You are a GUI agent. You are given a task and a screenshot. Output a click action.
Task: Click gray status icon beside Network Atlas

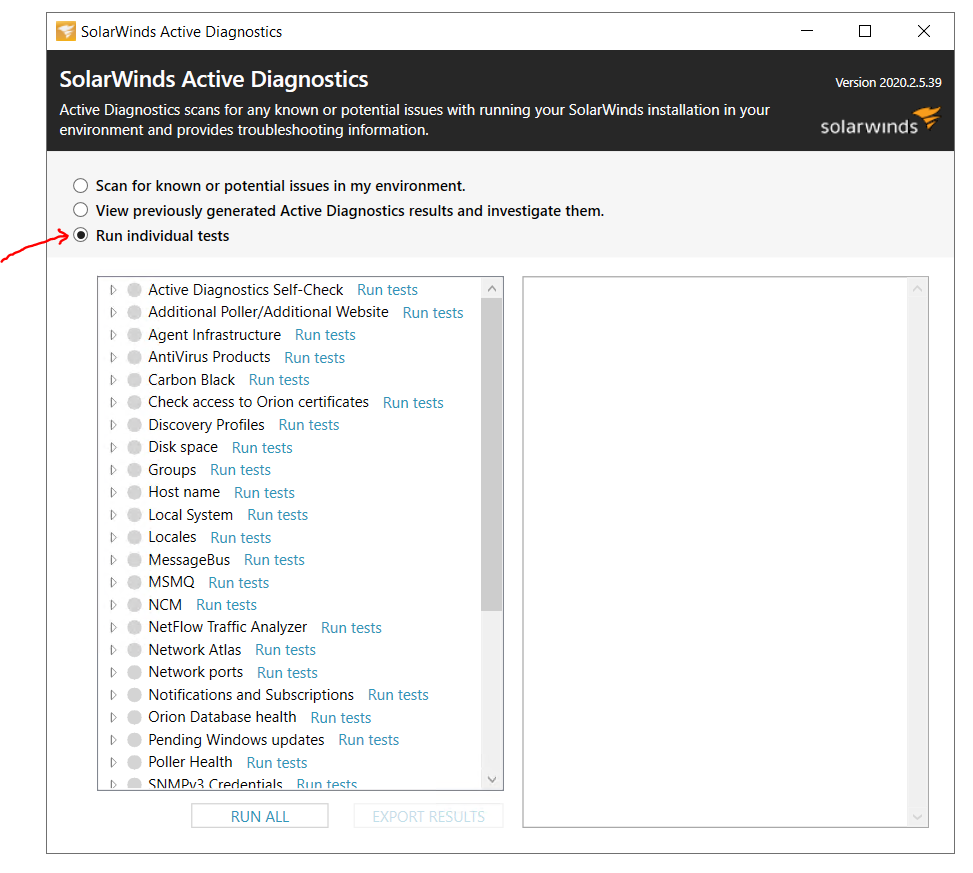[134, 650]
